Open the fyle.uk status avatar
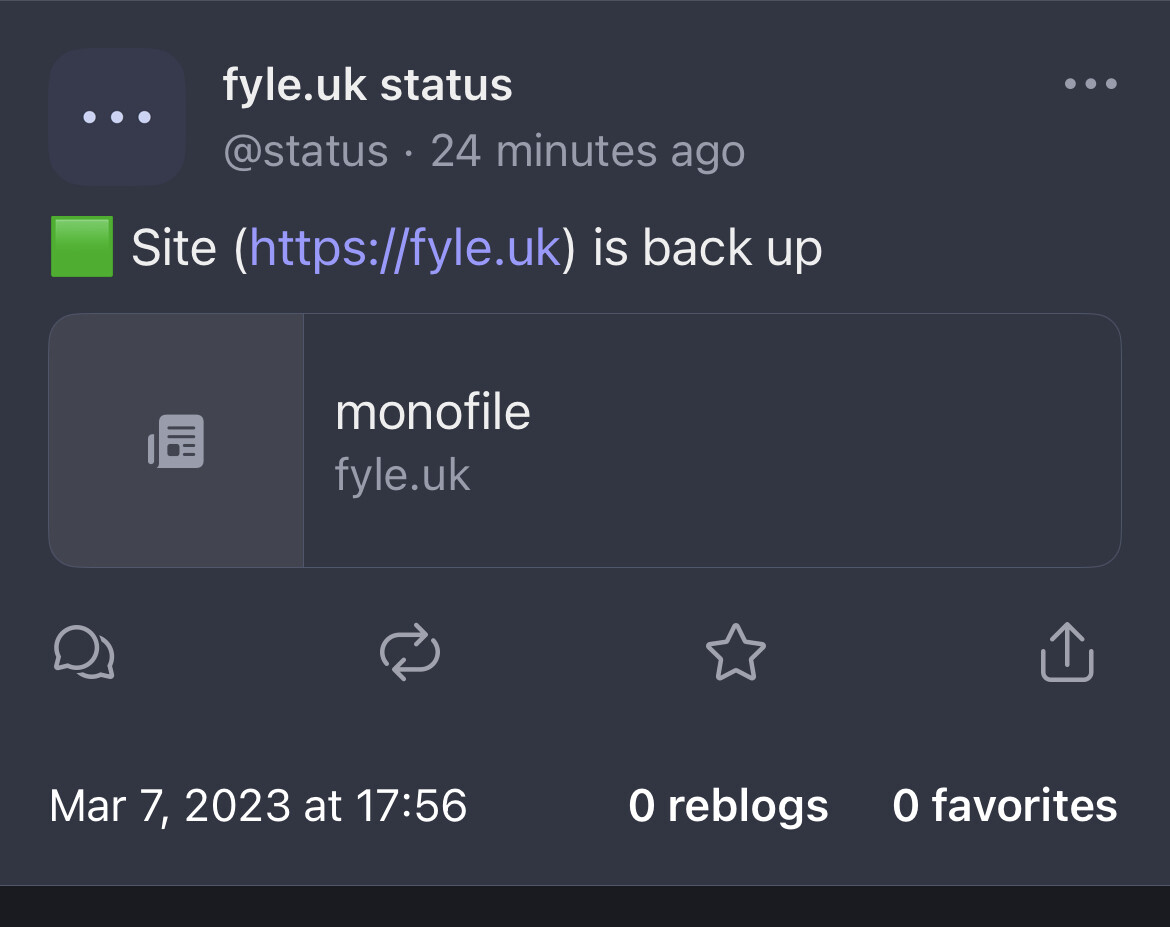The width and height of the screenshot is (1170, 927). pyautogui.click(x=117, y=117)
